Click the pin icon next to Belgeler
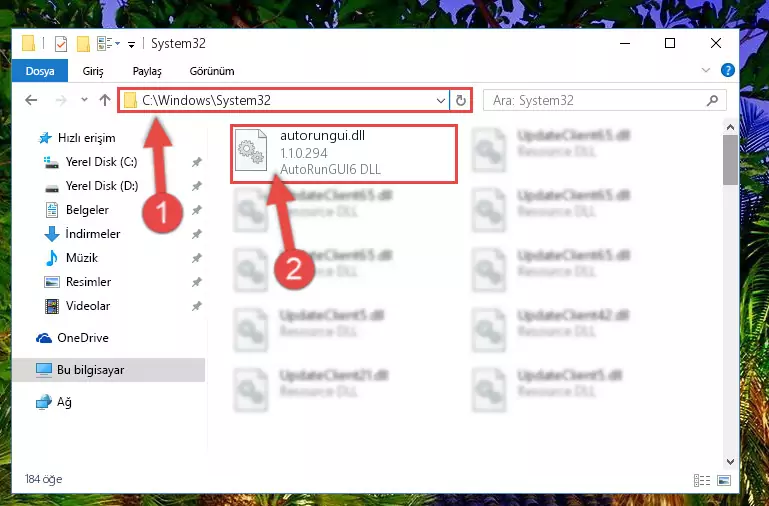Screen dimensions: 769x506 click(197, 210)
